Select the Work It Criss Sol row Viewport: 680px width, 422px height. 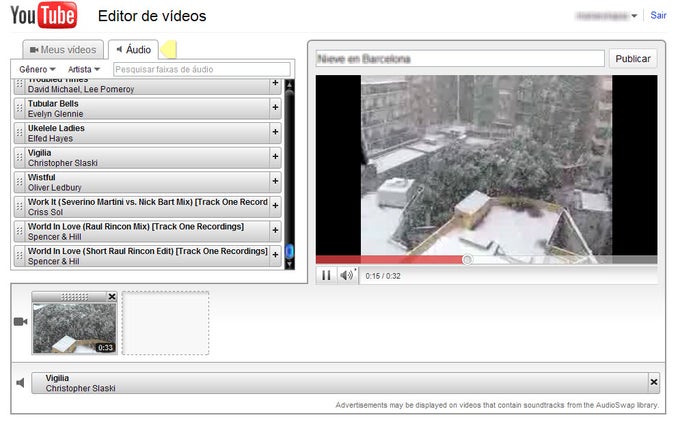tap(147, 207)
